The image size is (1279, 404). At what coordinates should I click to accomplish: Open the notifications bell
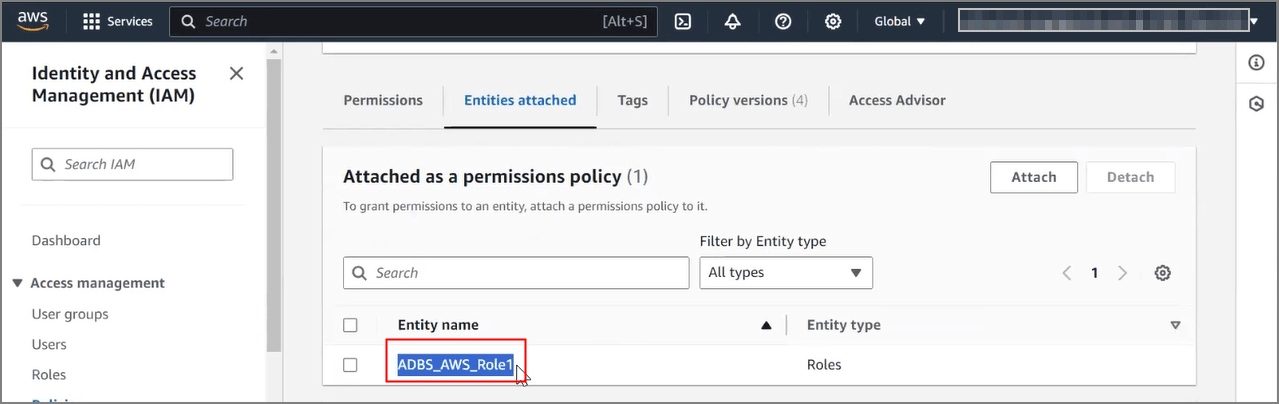[x=733, y=21]
